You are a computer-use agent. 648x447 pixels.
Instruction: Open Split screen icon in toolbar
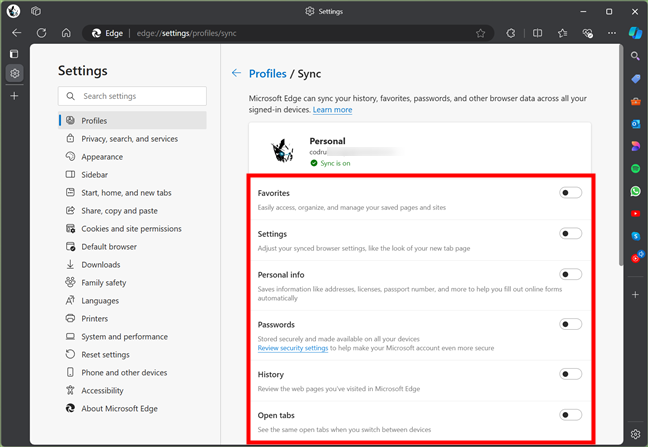pos(537,33)
